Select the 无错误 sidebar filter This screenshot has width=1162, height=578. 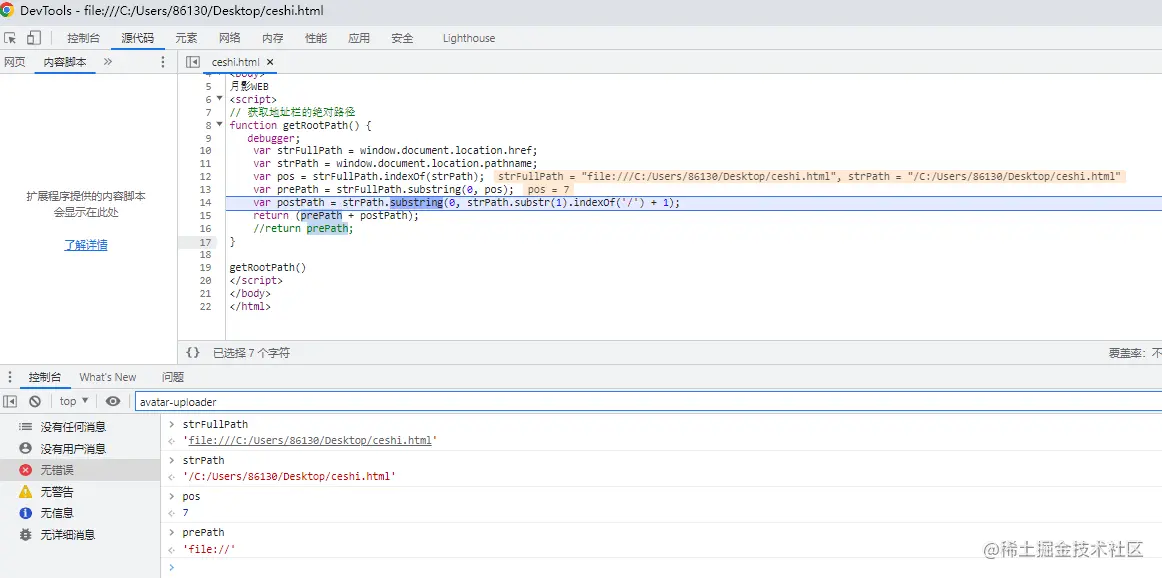[80, 470]
